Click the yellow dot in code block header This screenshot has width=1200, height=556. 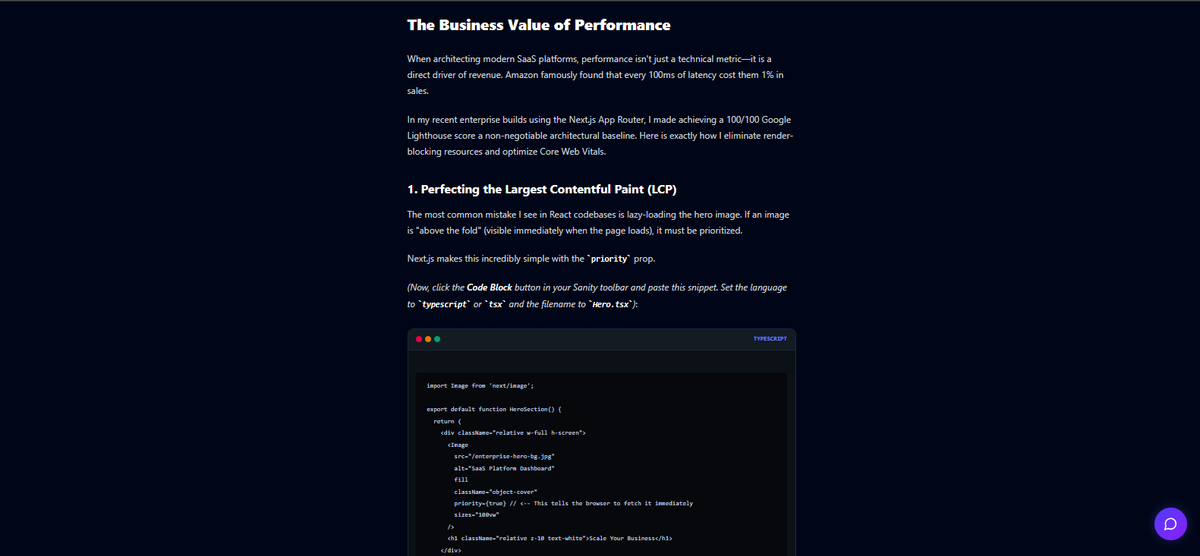428,339
